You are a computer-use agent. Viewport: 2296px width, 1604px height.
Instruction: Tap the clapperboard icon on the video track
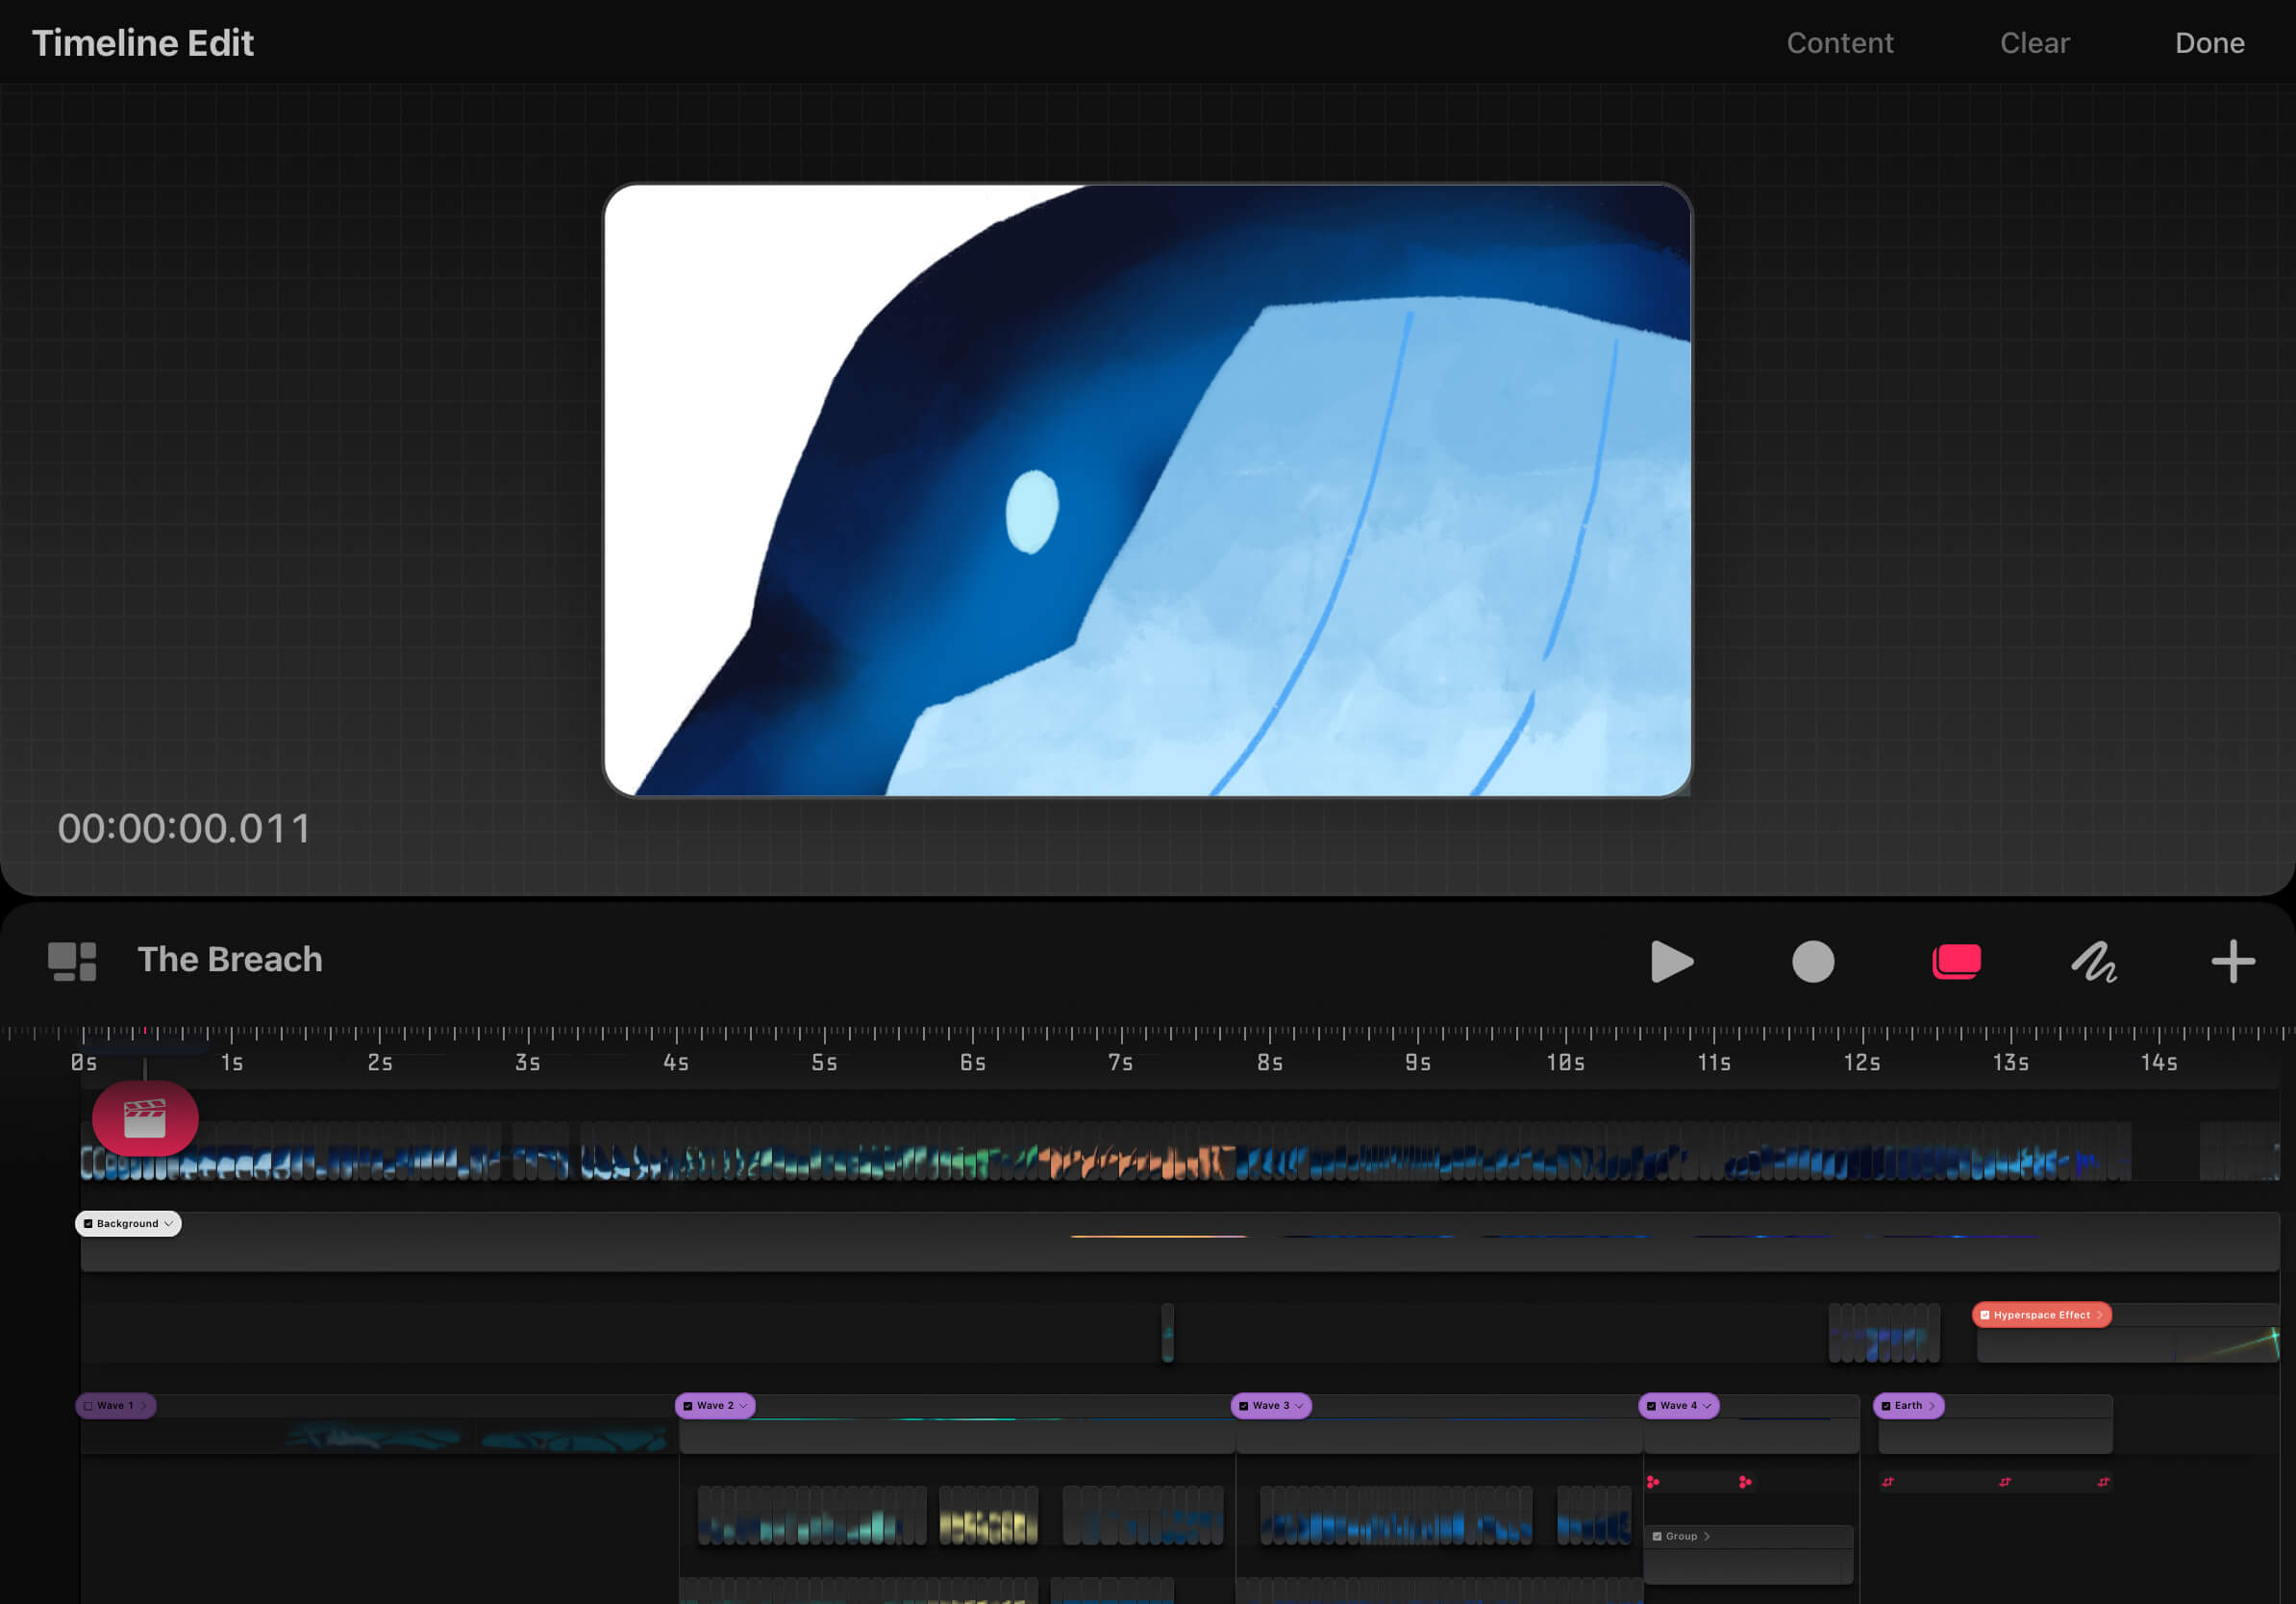(x=145, y=1119)
